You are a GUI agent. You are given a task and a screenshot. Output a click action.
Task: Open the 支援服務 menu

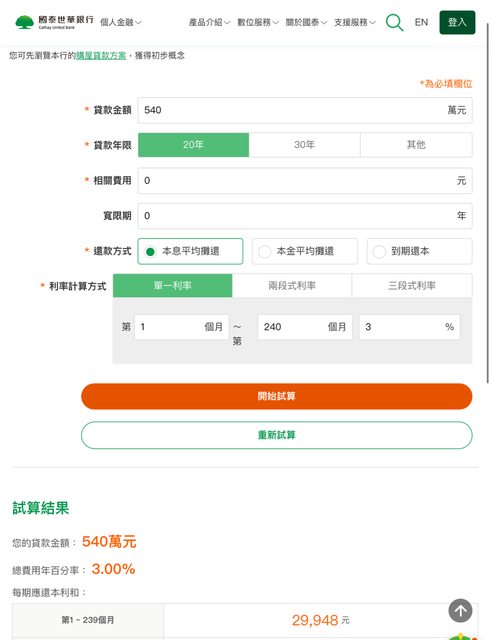pos(355,22)
